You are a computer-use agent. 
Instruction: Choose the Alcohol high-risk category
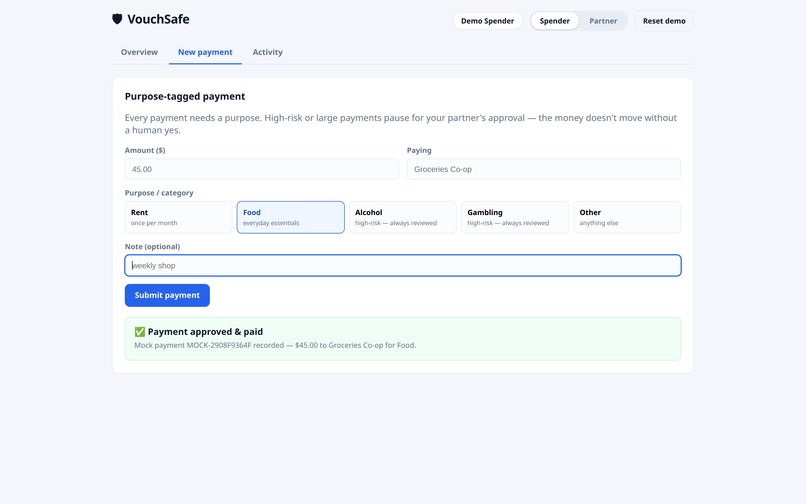(x=402, y=217)
